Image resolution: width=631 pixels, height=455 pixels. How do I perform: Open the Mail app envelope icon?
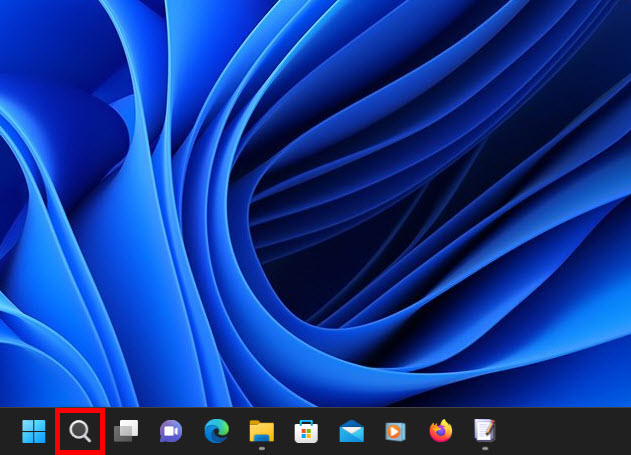click(x=351, y=431)
